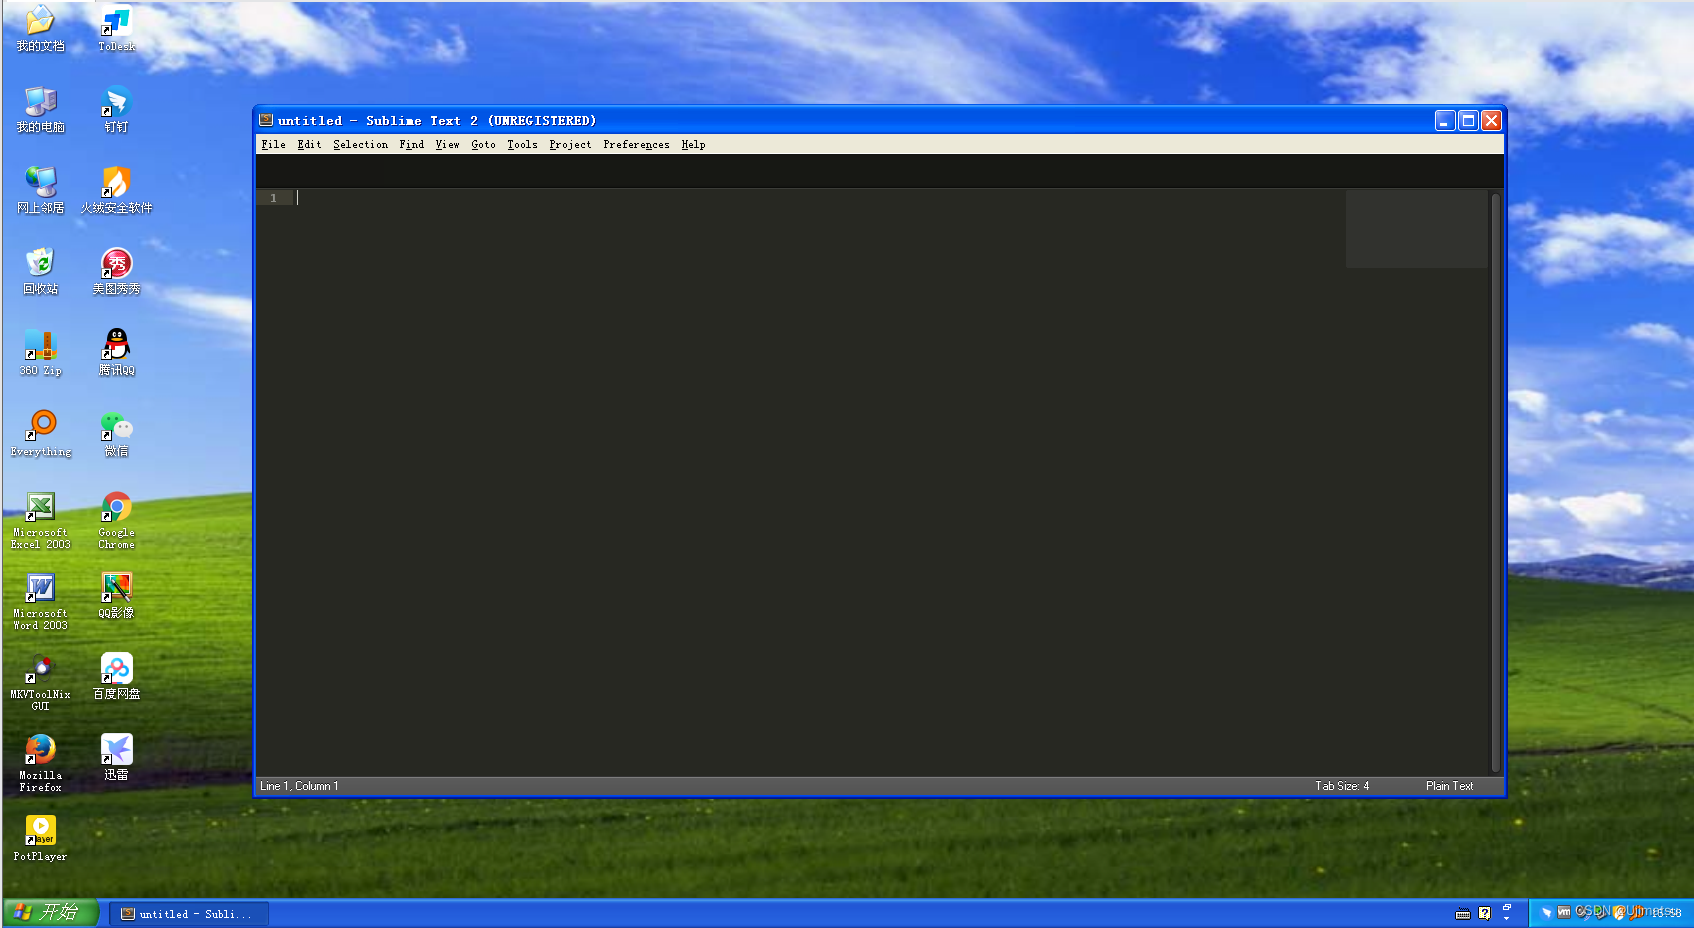The width and height of the screenshot is (1694, 928).
Task: Select the Google Chrome desktop shortcut
Action: (x=116, y=520)
